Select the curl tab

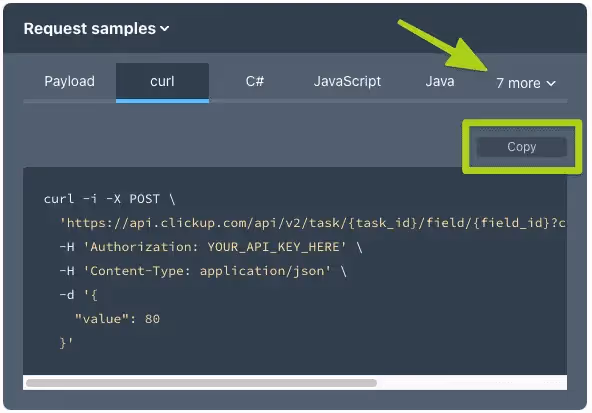click(162, 82)
